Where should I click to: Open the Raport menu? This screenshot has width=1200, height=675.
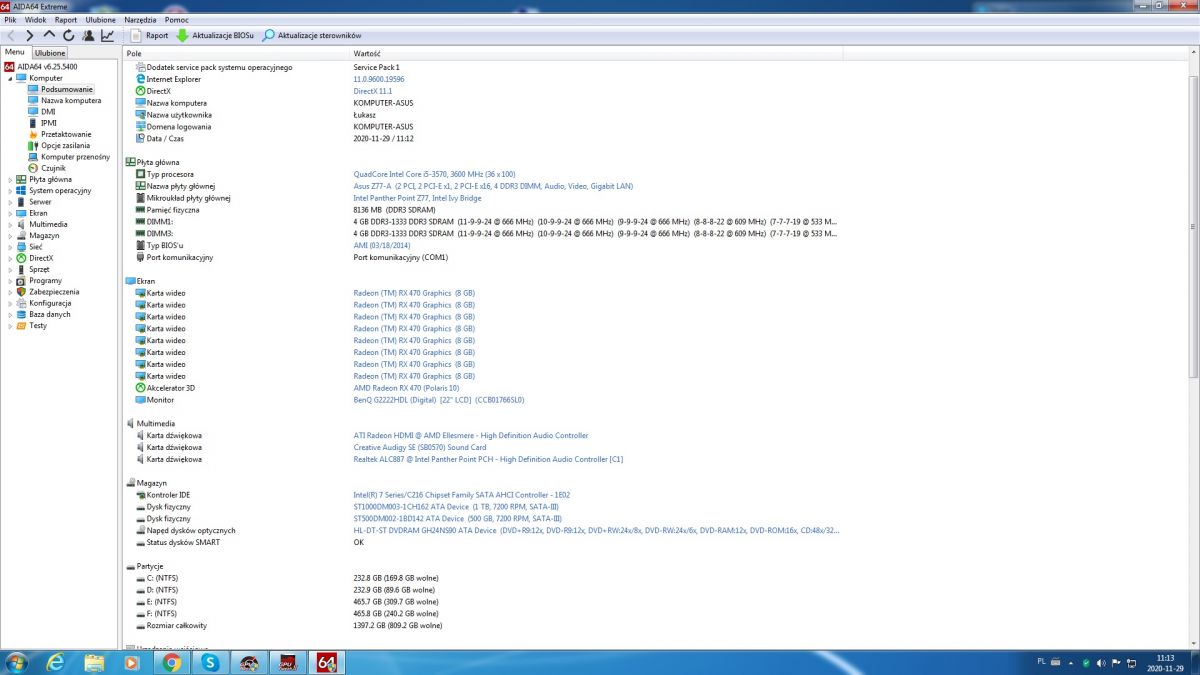(x=66, y=19)
